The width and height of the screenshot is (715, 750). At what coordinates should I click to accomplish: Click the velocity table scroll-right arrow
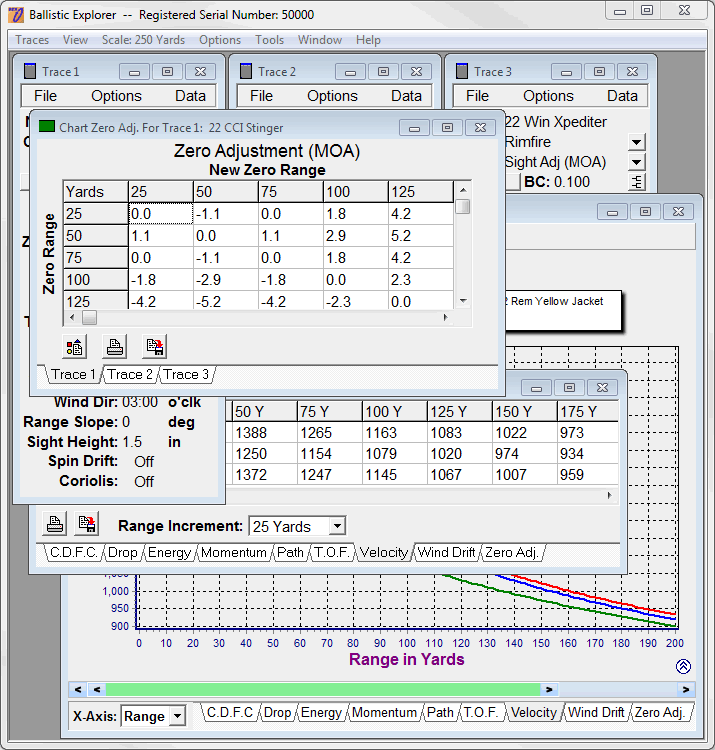[x=609, y=495]
